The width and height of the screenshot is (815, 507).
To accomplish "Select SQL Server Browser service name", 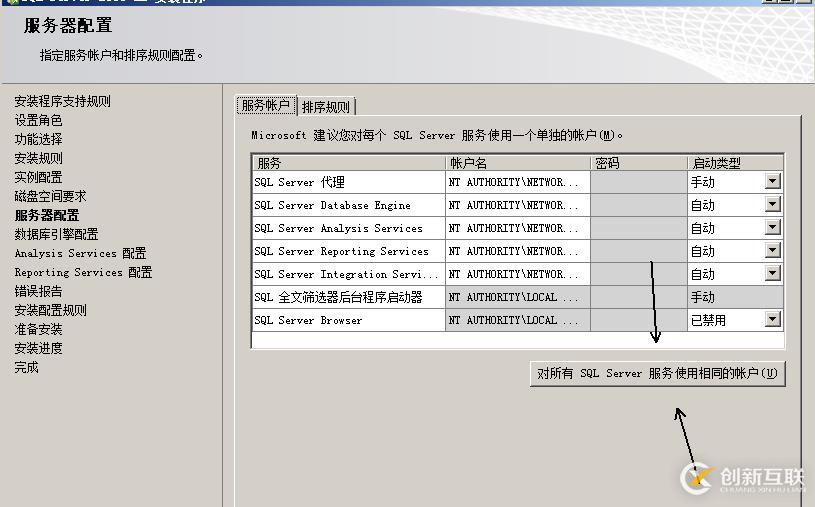I will pyautogui.click(x=348, y=320).
